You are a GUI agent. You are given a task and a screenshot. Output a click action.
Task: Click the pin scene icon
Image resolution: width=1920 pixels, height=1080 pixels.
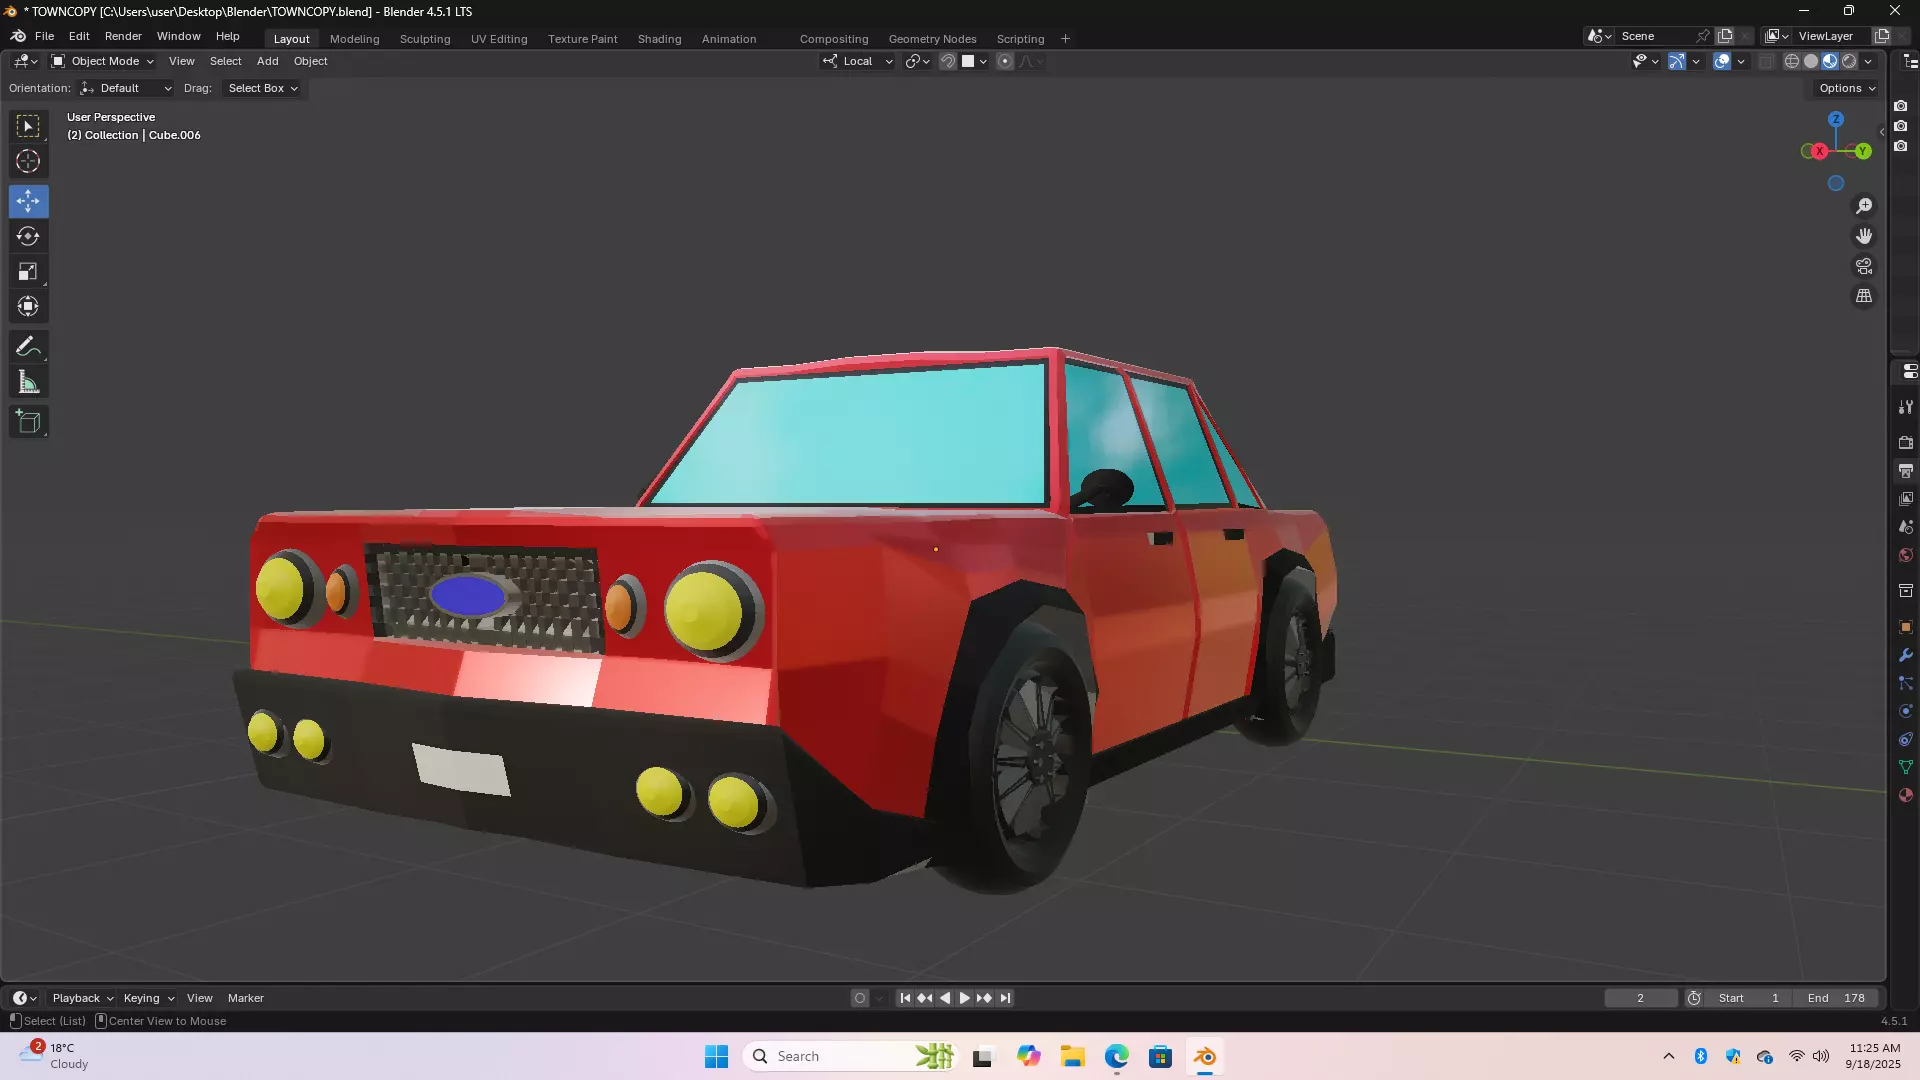[1703, 36]
